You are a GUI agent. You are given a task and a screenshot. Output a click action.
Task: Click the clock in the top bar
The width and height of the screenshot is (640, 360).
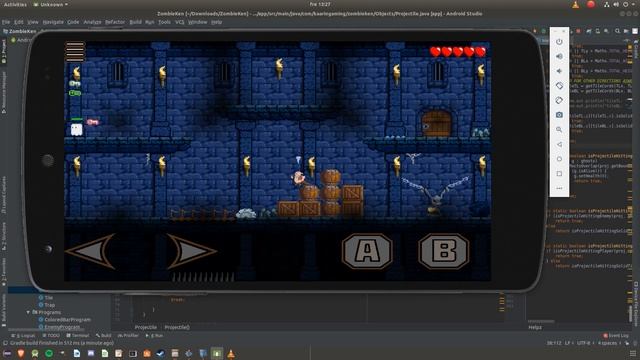tap(320, 4)
